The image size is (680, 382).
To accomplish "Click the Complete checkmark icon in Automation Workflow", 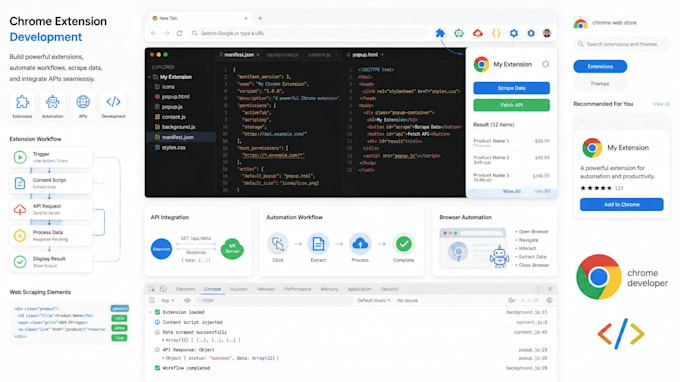I will 403,244.
